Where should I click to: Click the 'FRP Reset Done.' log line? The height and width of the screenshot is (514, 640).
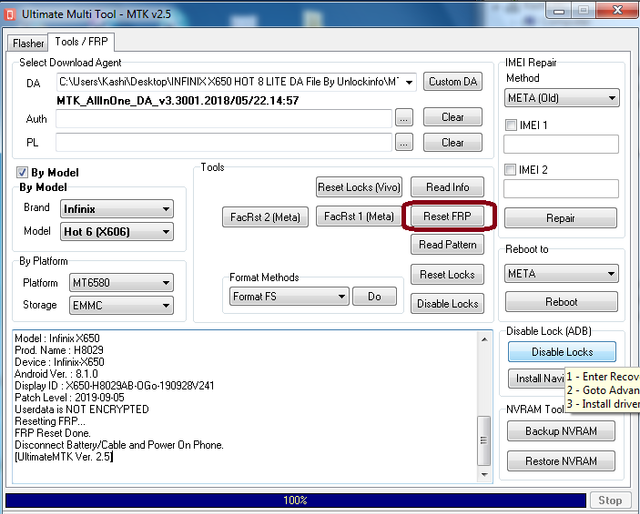coord(53,433)
